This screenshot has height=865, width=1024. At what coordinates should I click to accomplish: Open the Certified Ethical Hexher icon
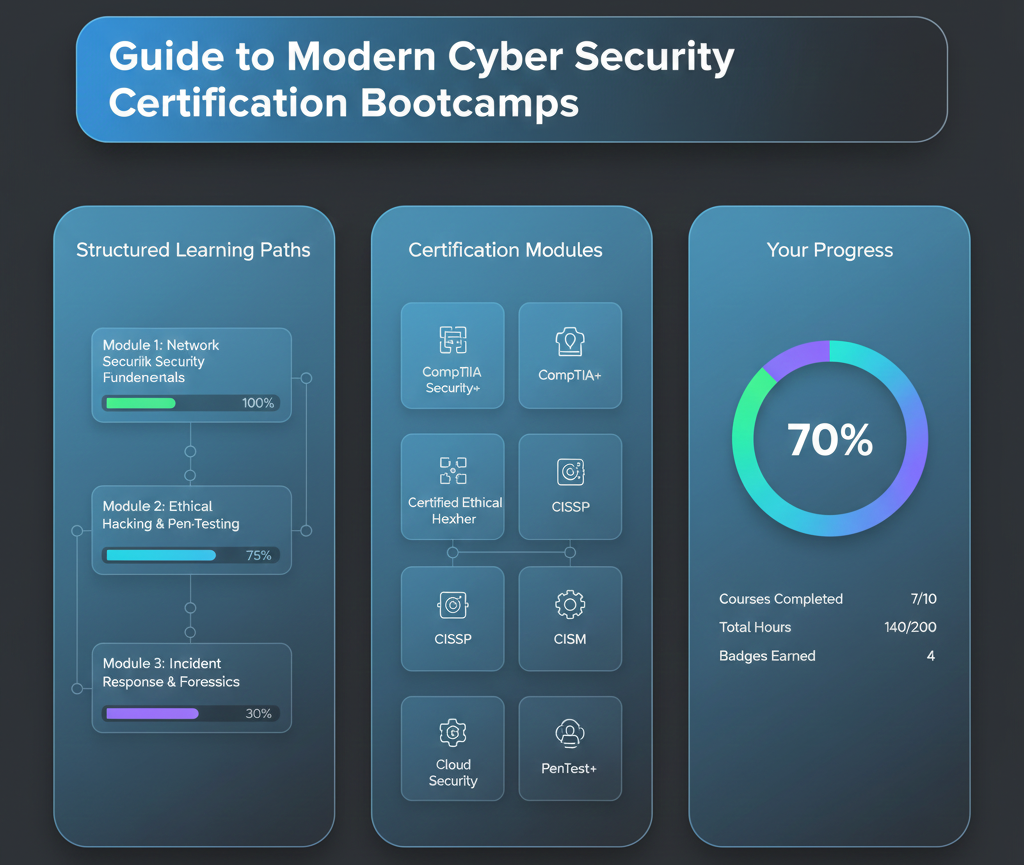(453, 470)
